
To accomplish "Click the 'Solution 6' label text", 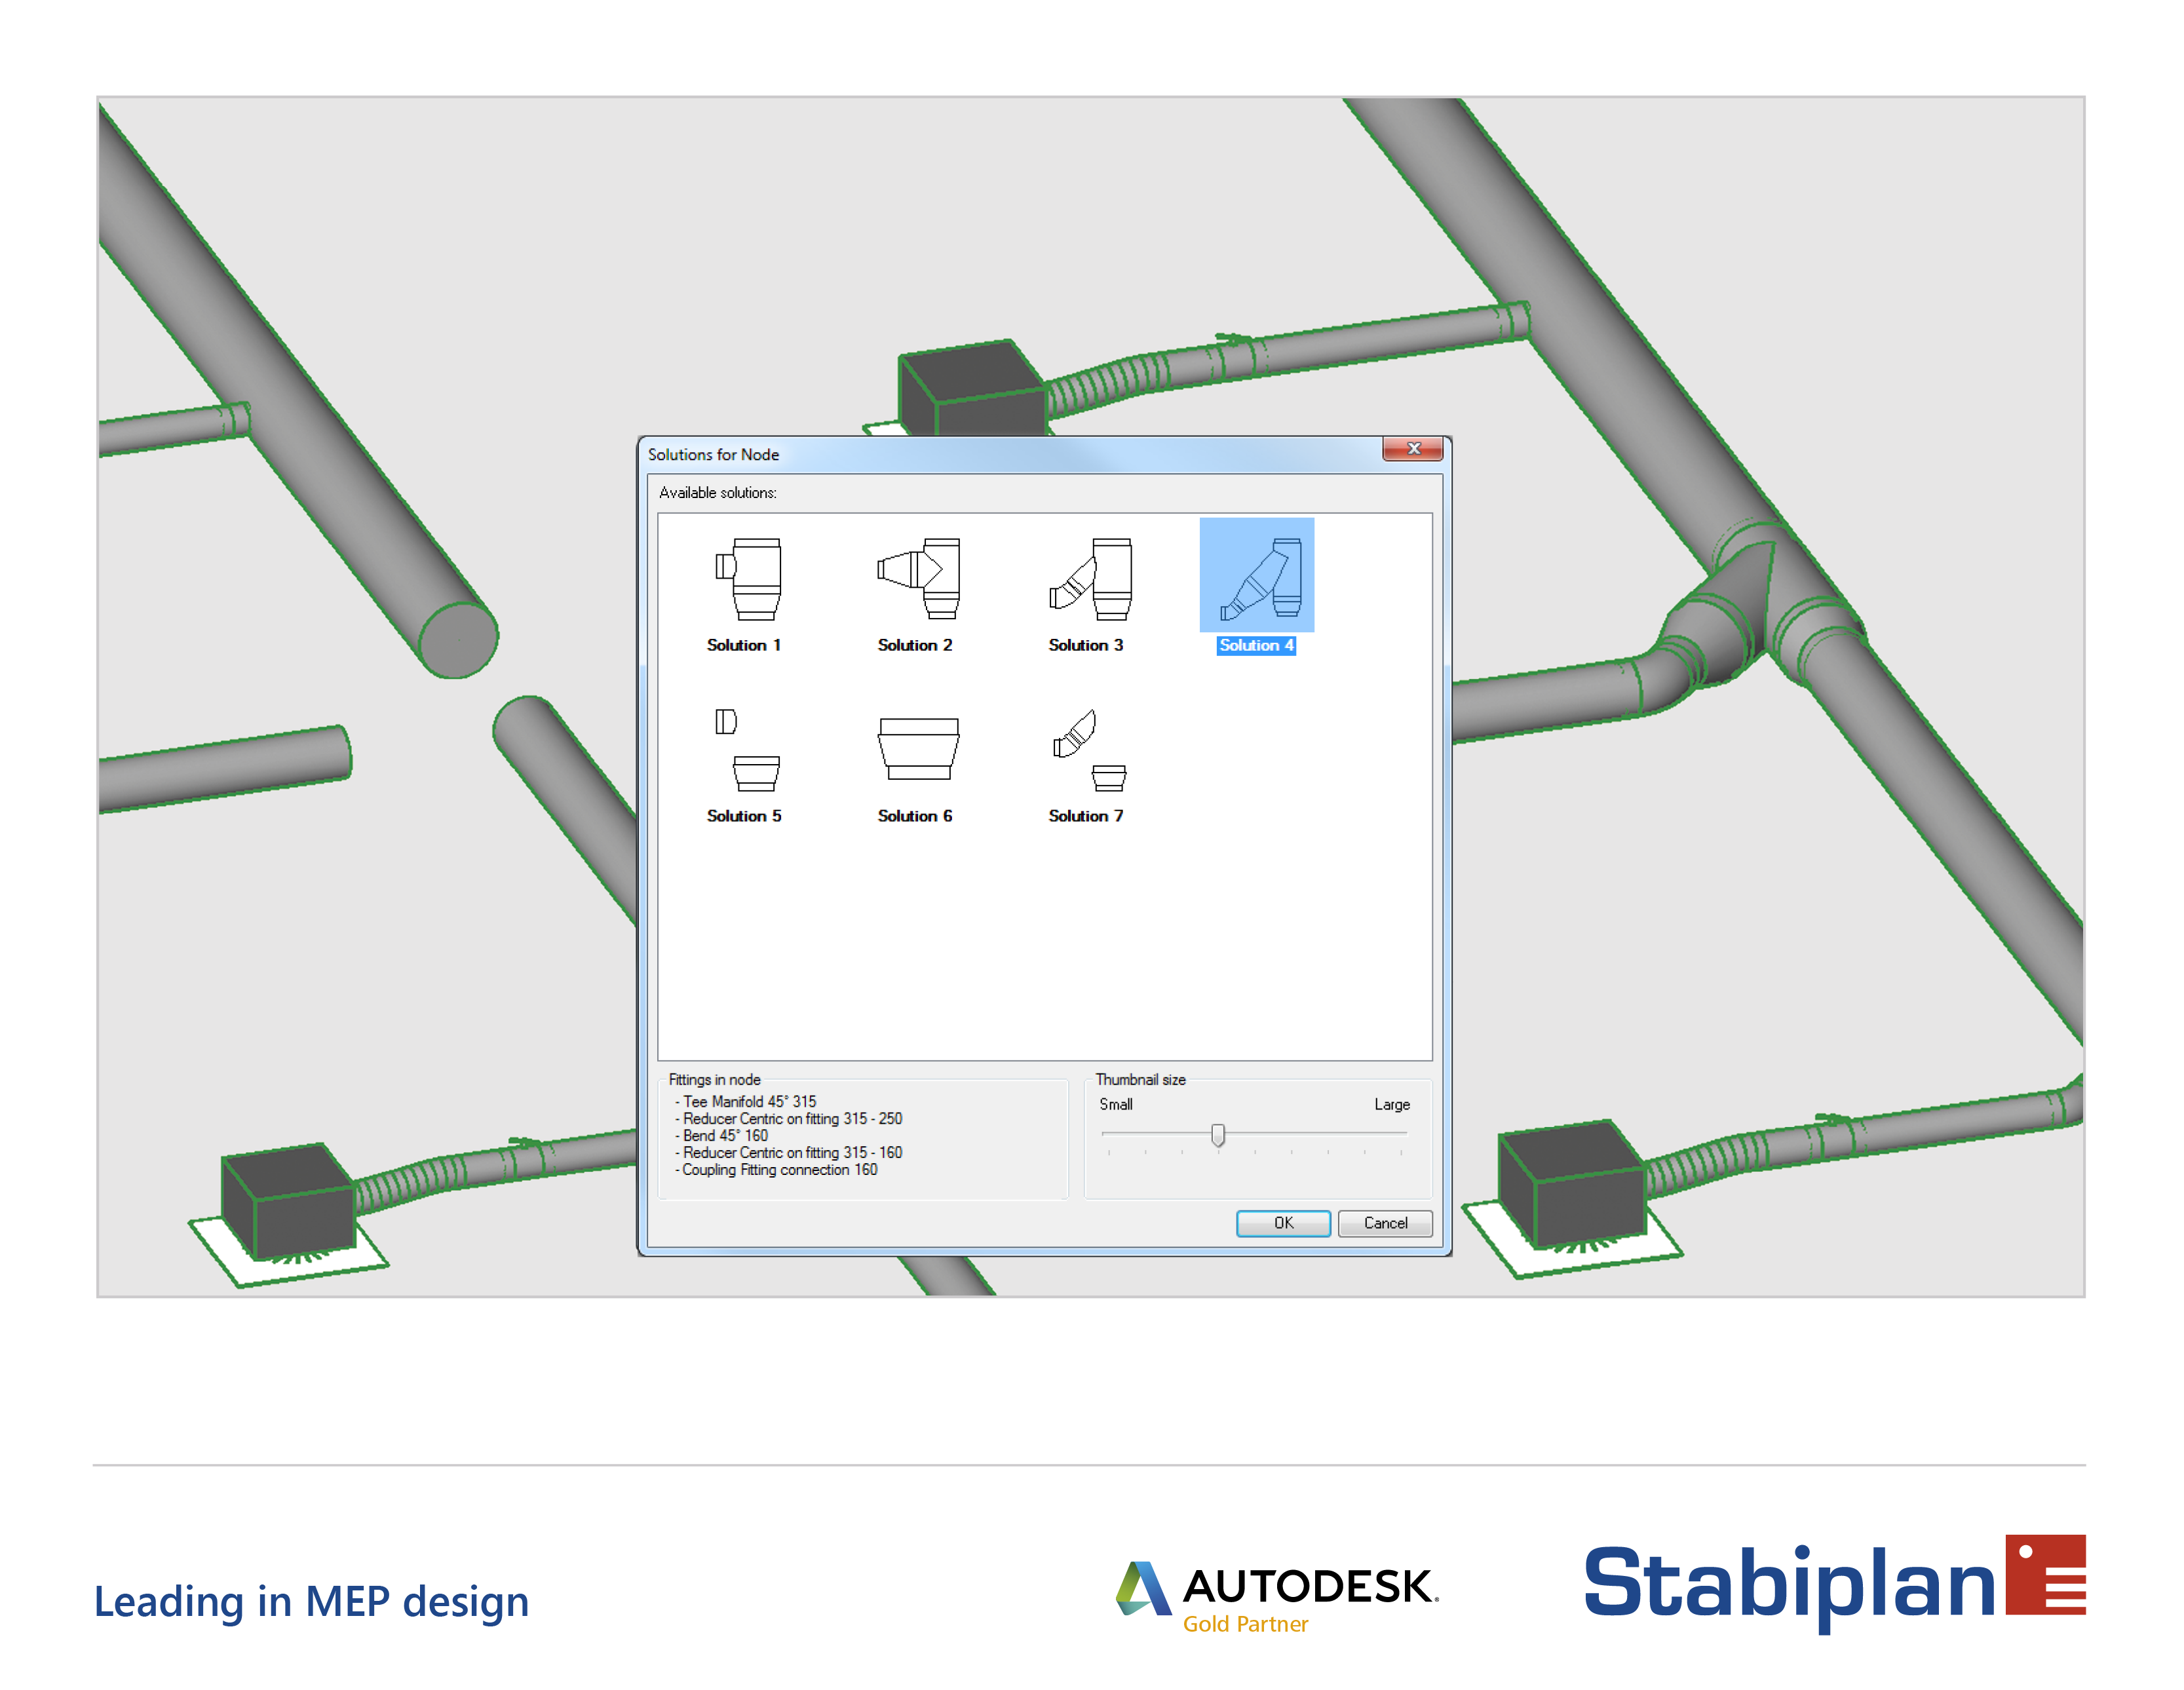I will click(915, 816).
